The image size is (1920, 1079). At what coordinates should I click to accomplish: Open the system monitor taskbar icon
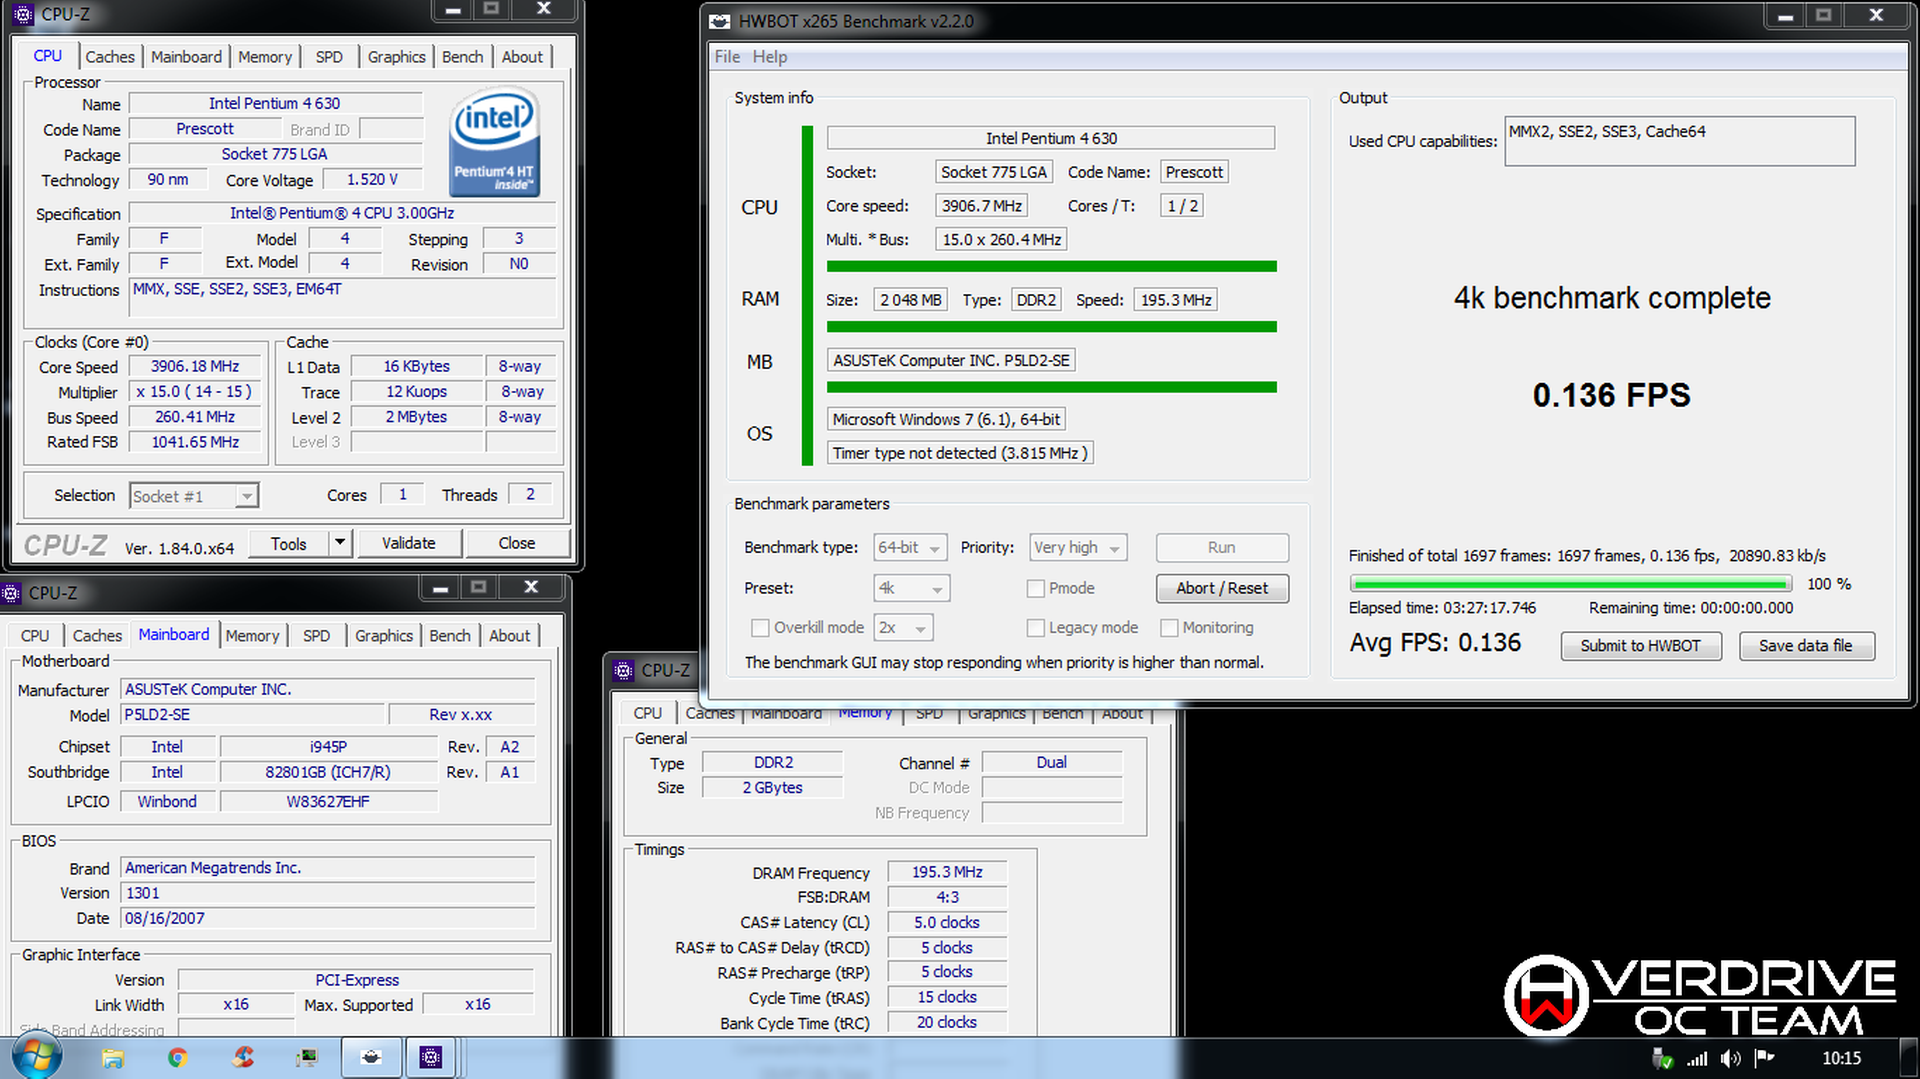pos(307,1058)
